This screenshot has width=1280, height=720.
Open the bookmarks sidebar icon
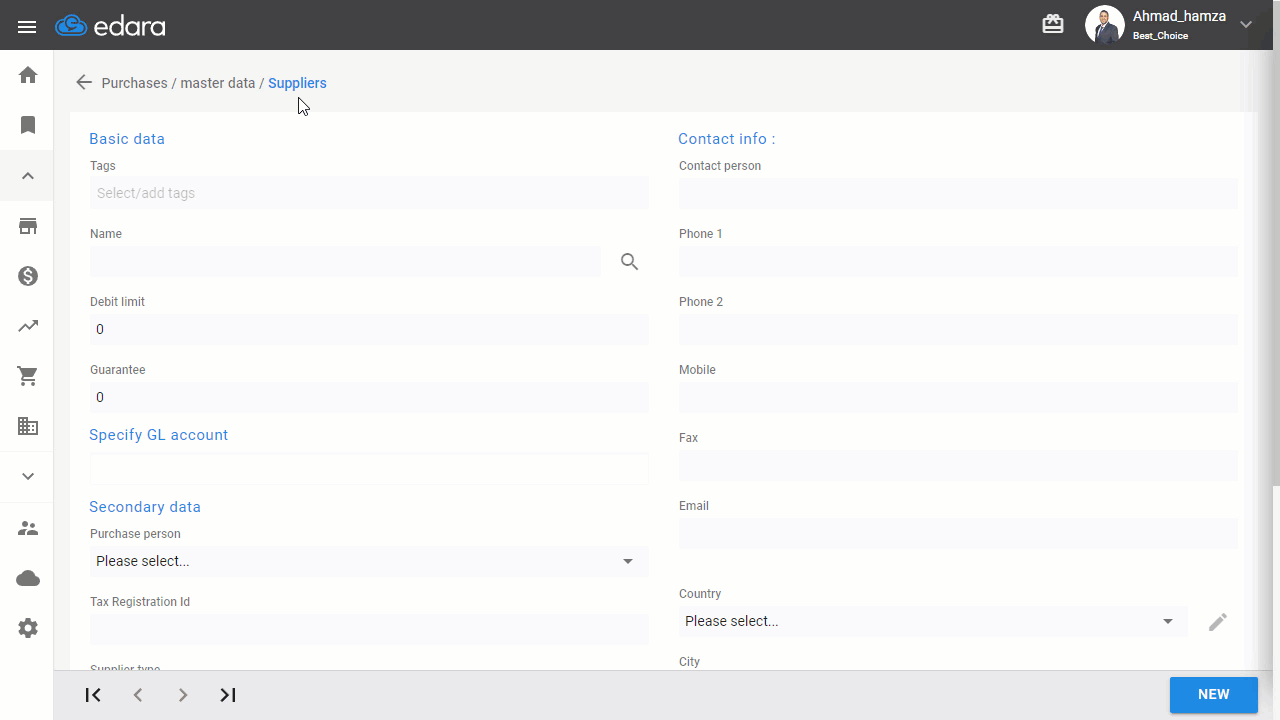coord(28,125)
